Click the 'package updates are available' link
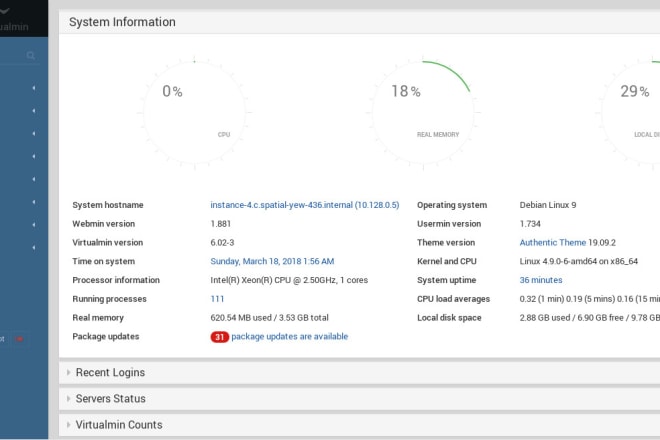 (x=290, y=336)
